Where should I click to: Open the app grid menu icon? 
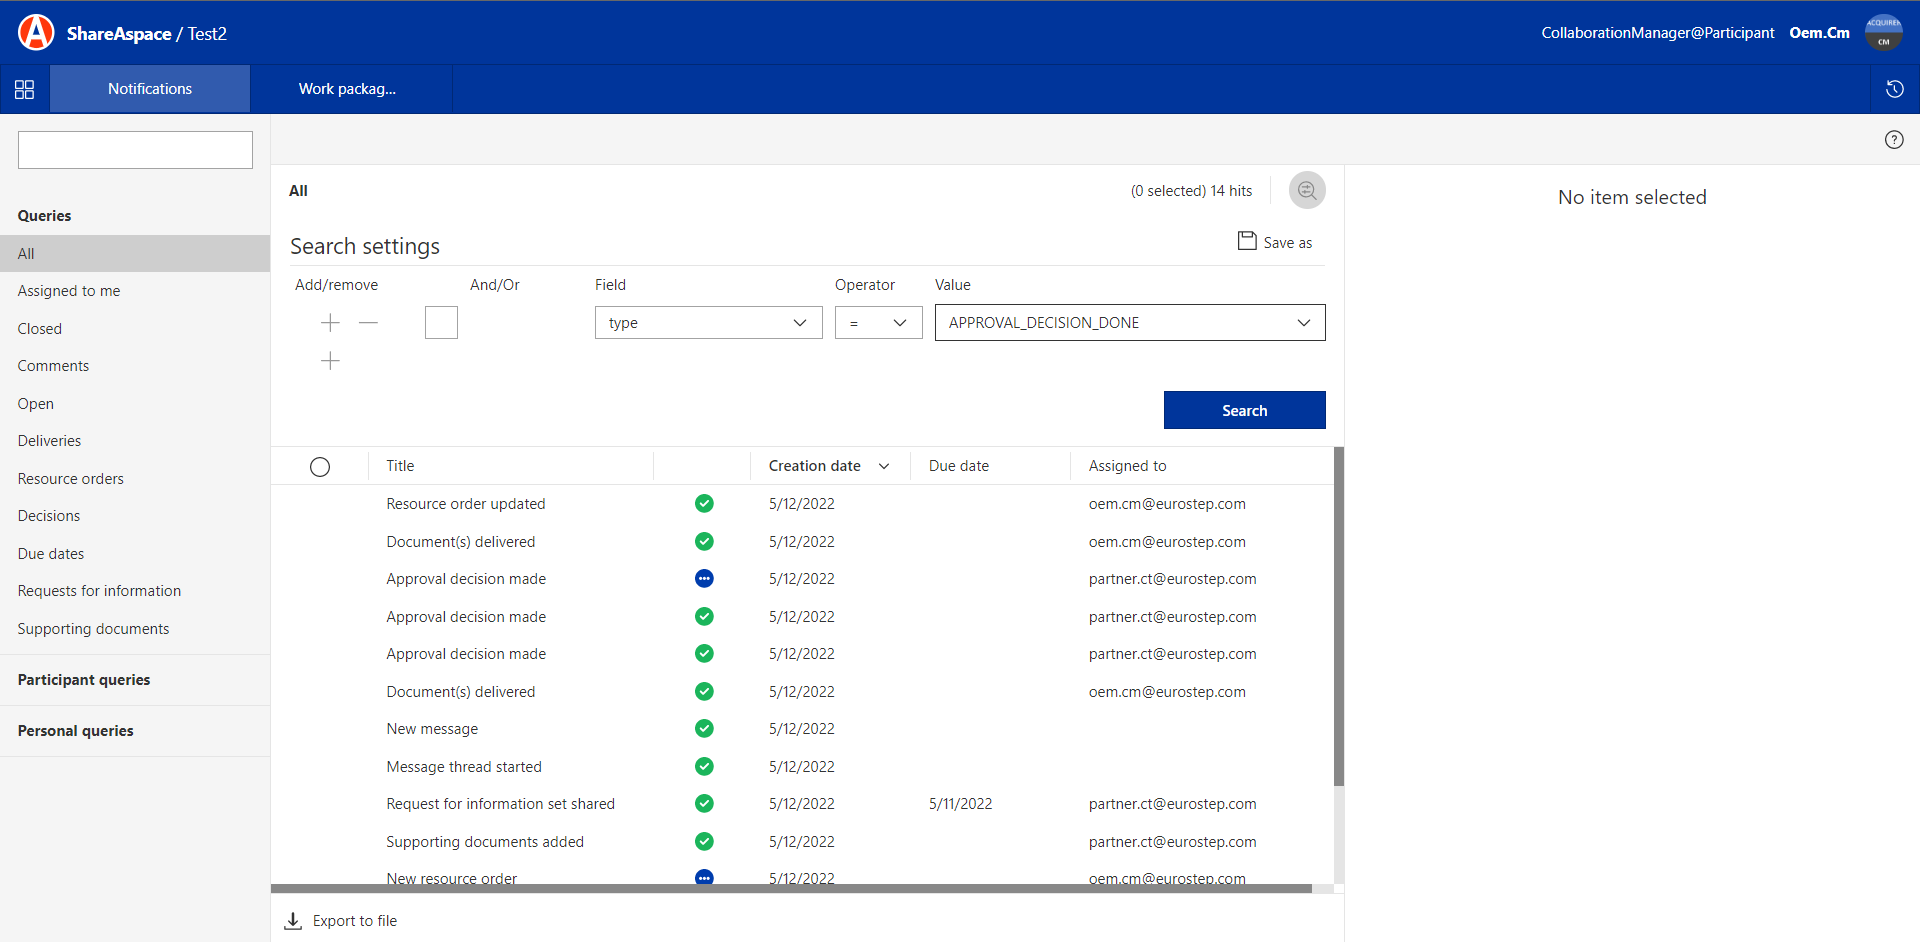[x=25, y=89]
